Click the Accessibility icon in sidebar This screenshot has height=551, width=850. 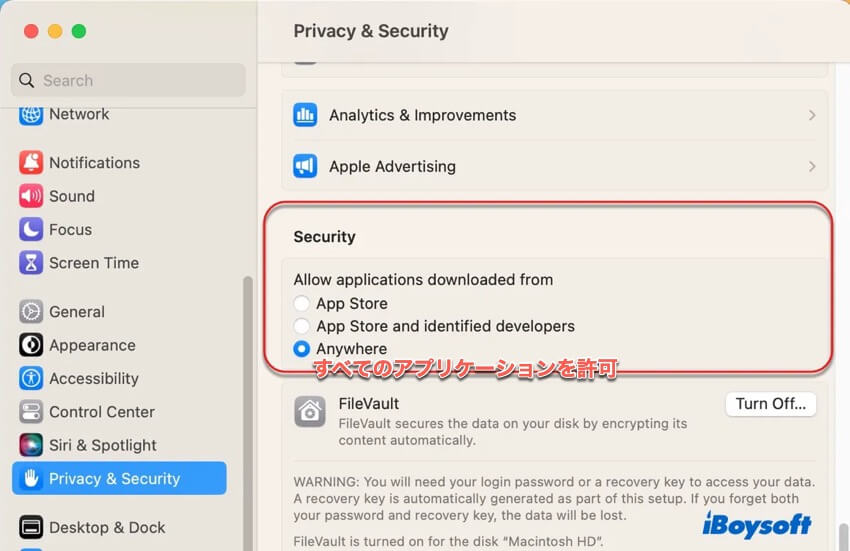31,379
